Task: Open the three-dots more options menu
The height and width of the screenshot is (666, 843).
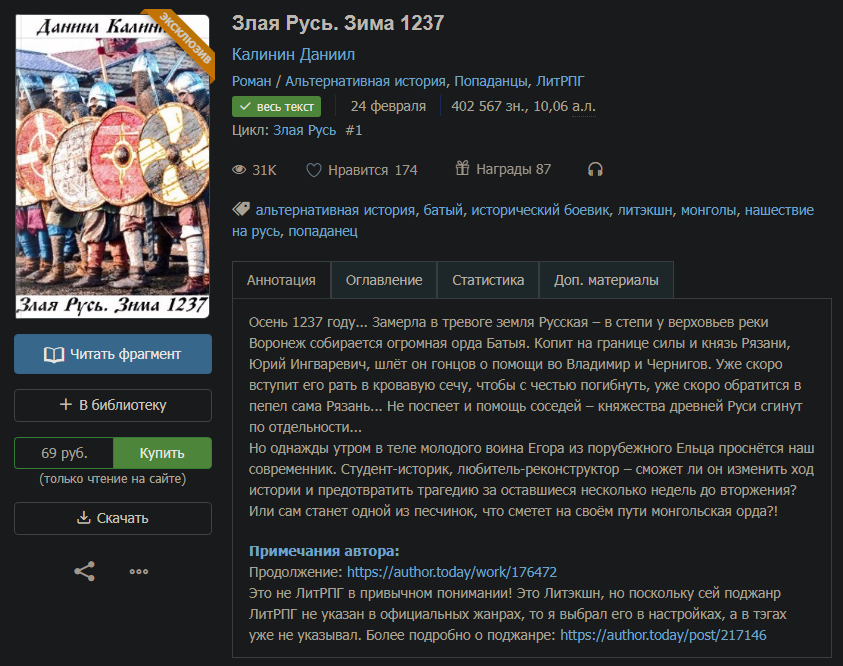Action: tap(139, 572)
